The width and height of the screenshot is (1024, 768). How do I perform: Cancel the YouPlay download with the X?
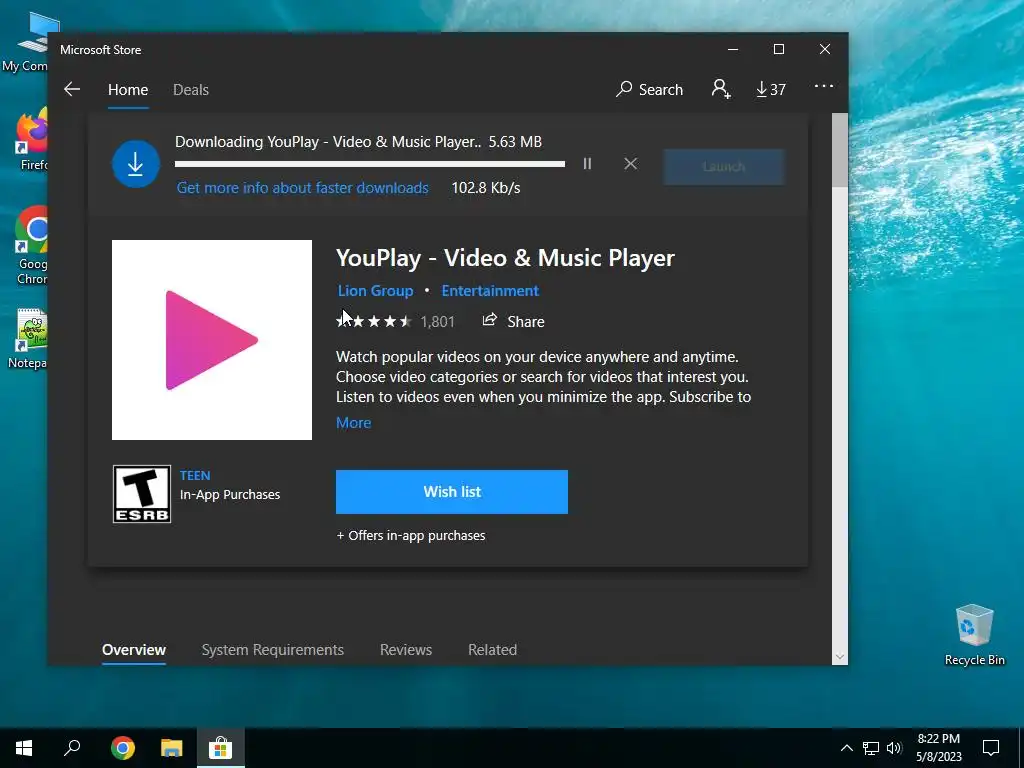(630, 164)
